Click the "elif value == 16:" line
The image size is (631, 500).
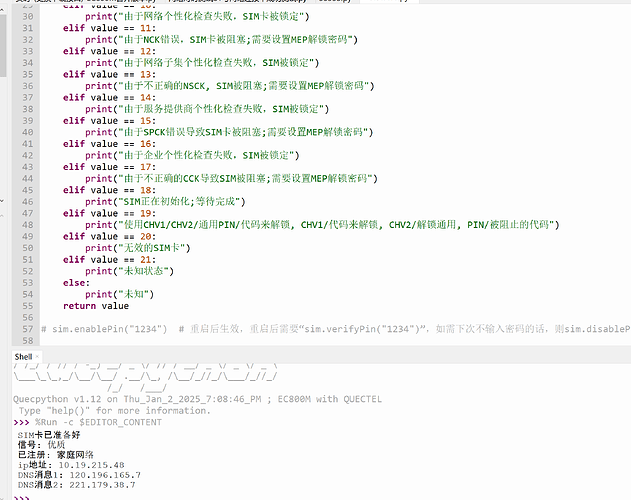[x=109, y=144]
